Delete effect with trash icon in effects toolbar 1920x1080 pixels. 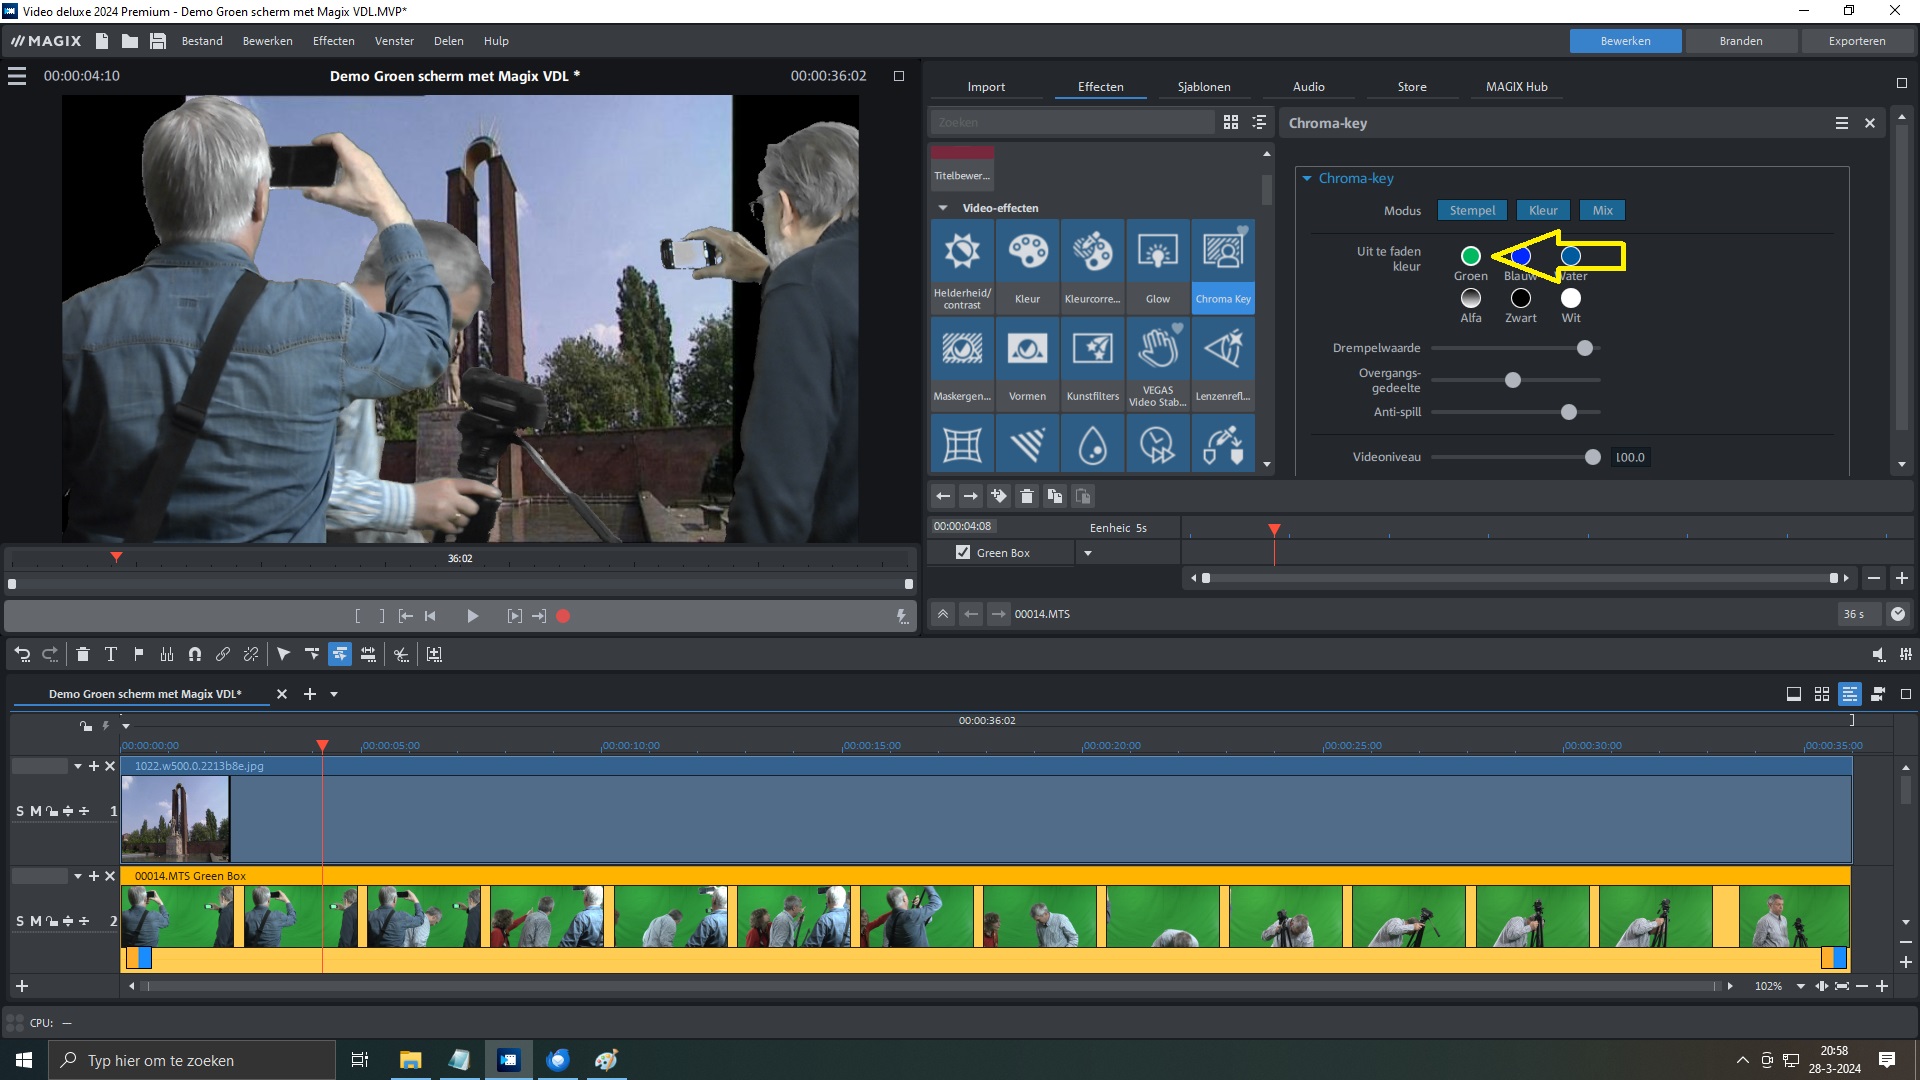[1027, 496]
